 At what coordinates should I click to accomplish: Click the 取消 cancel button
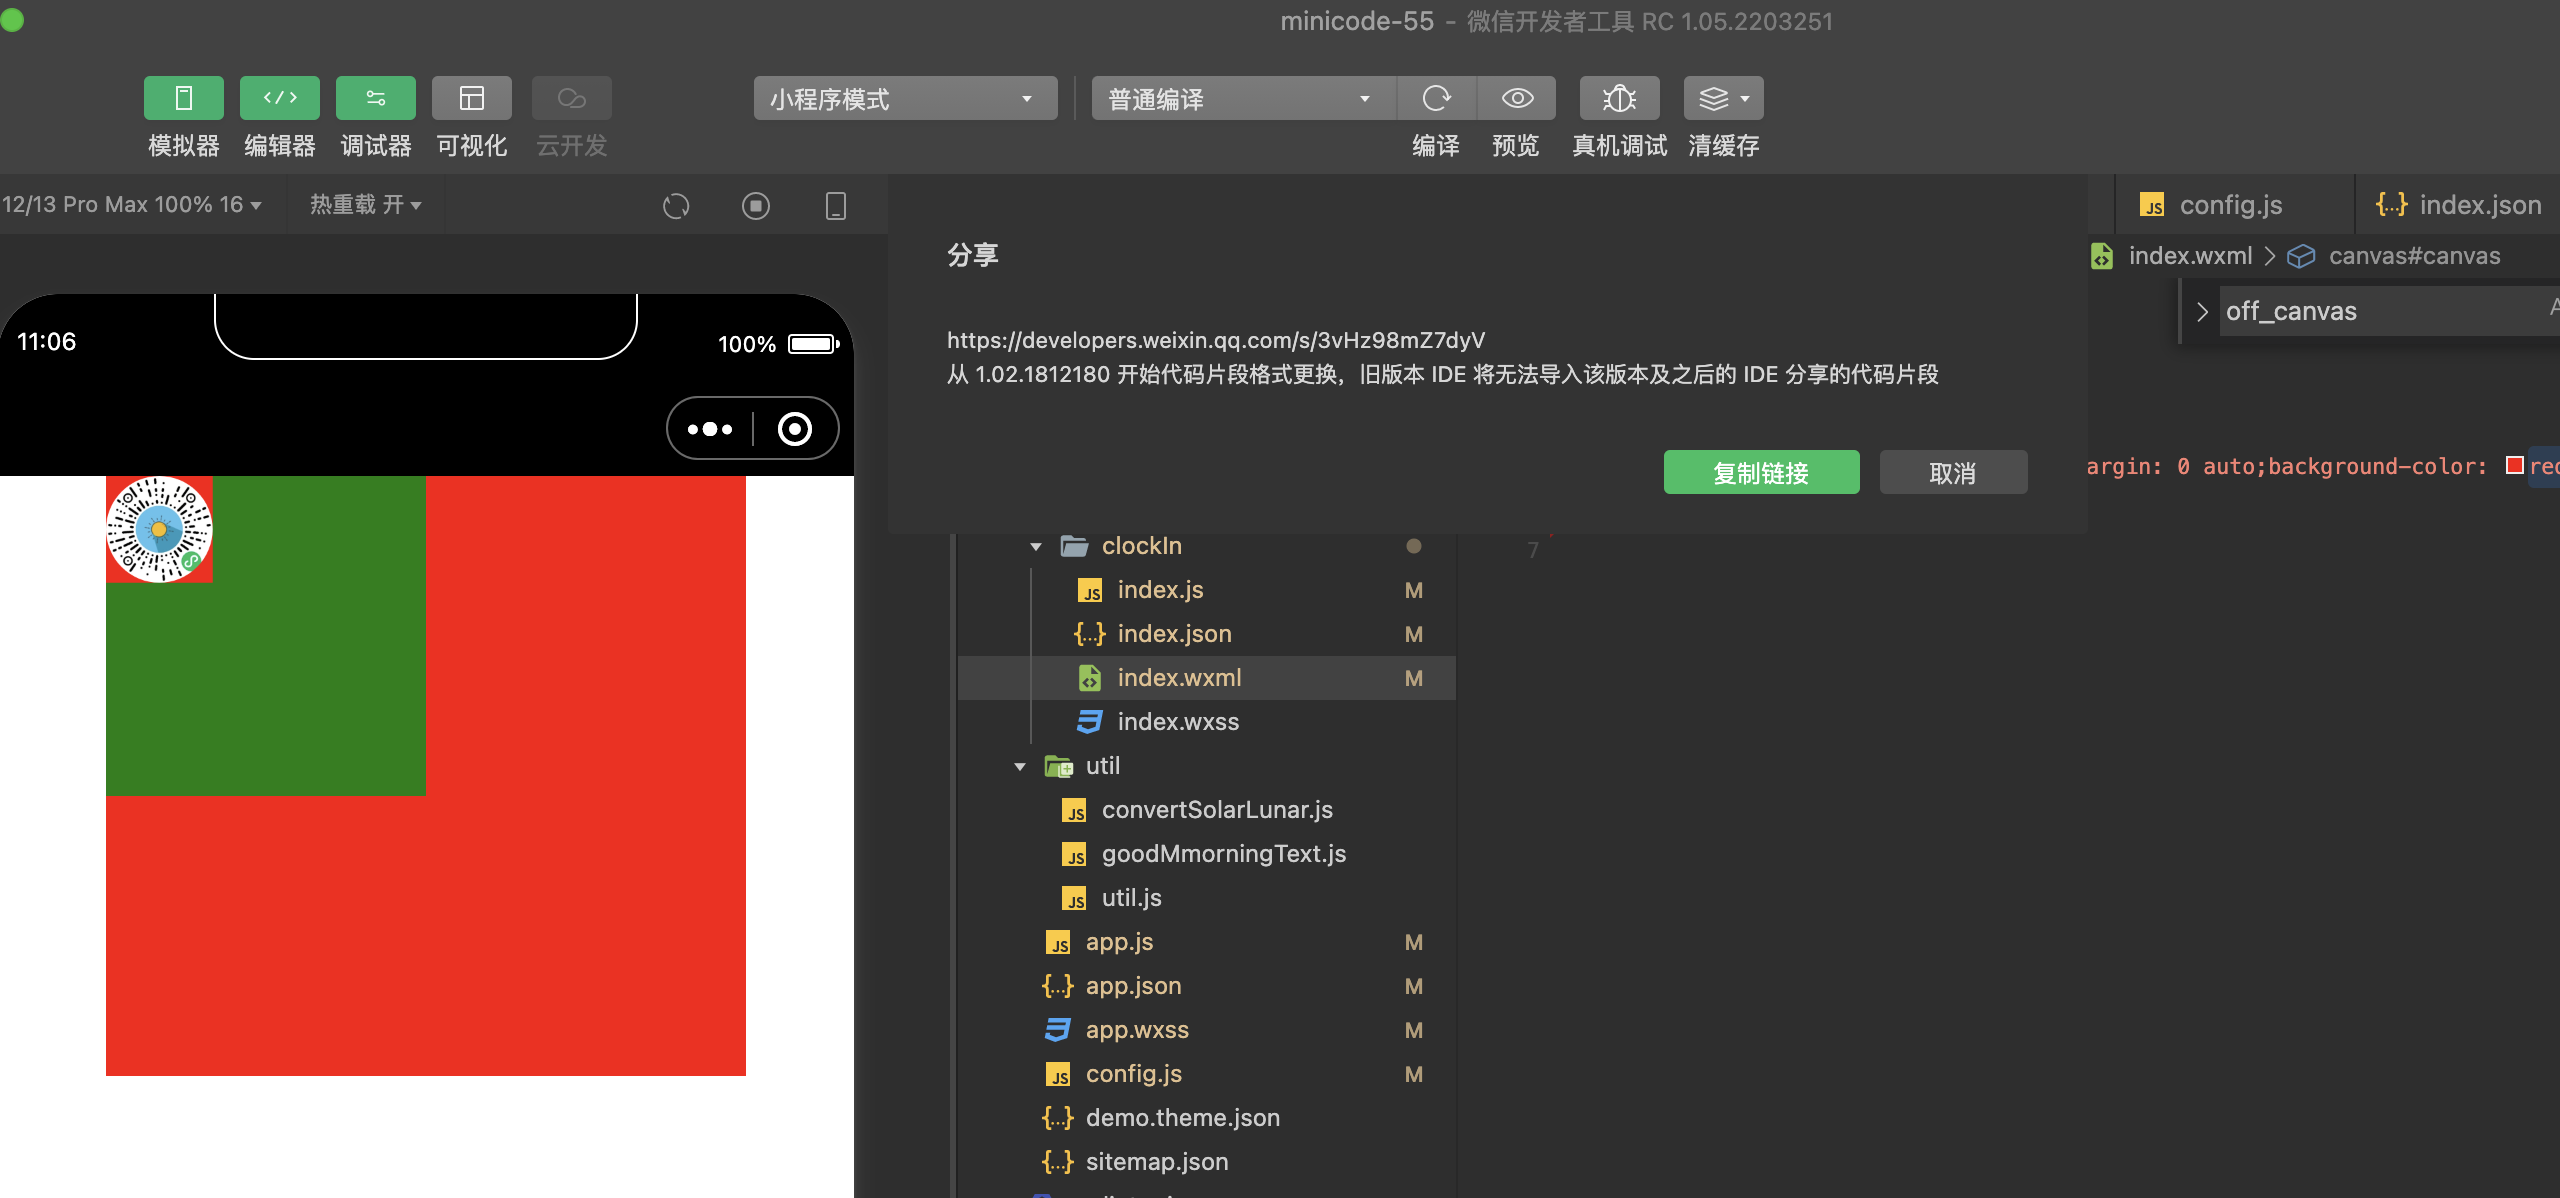click(x=1952, y=472)
